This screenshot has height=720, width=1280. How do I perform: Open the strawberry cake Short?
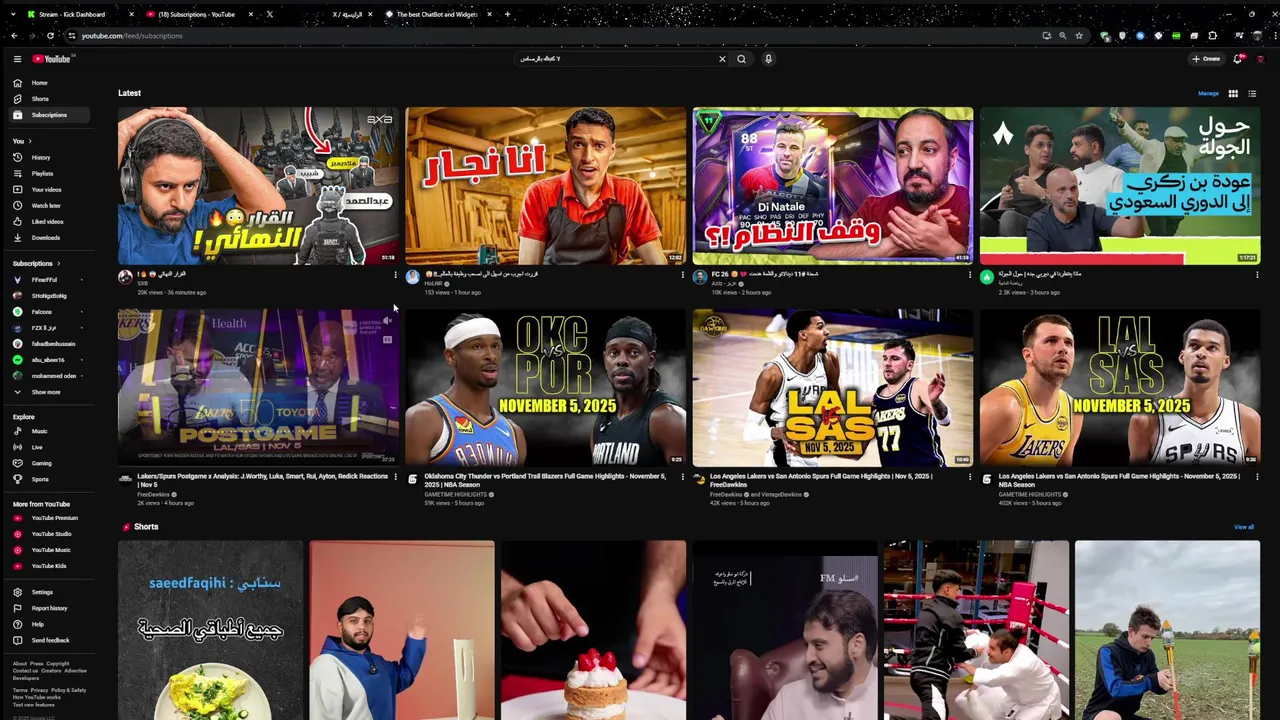click(593, 630)
